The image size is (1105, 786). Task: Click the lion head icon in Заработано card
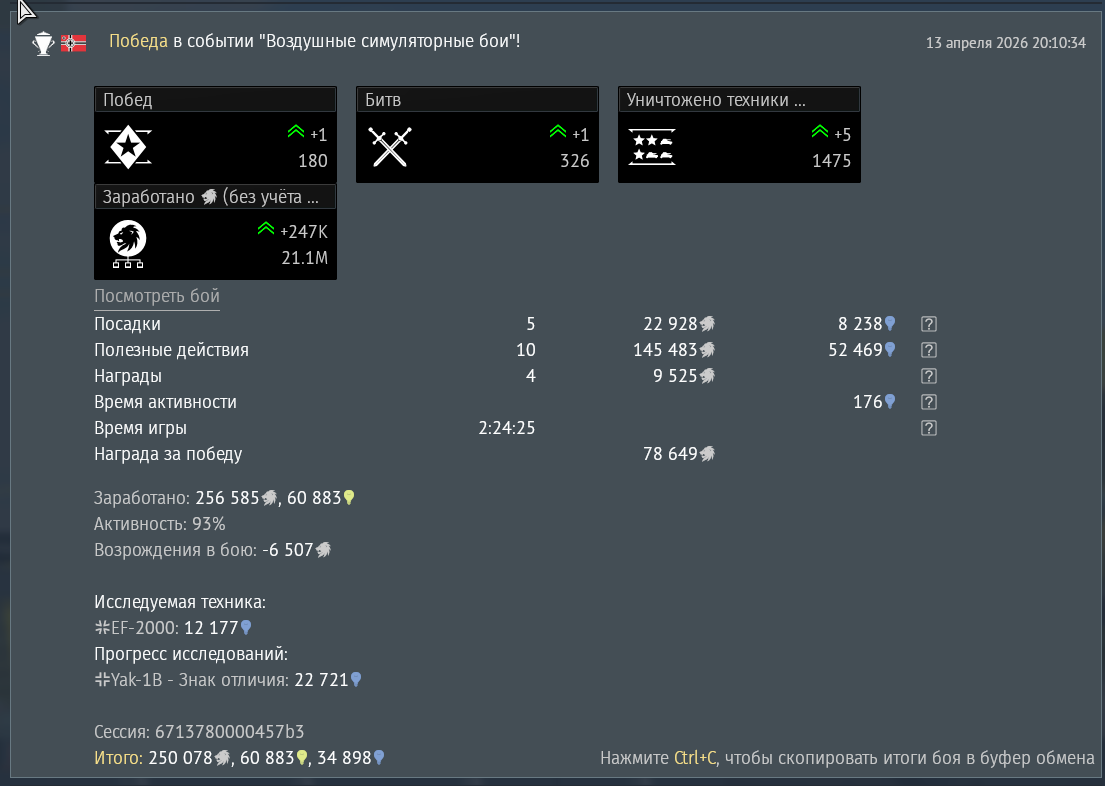tap(128, 243)
